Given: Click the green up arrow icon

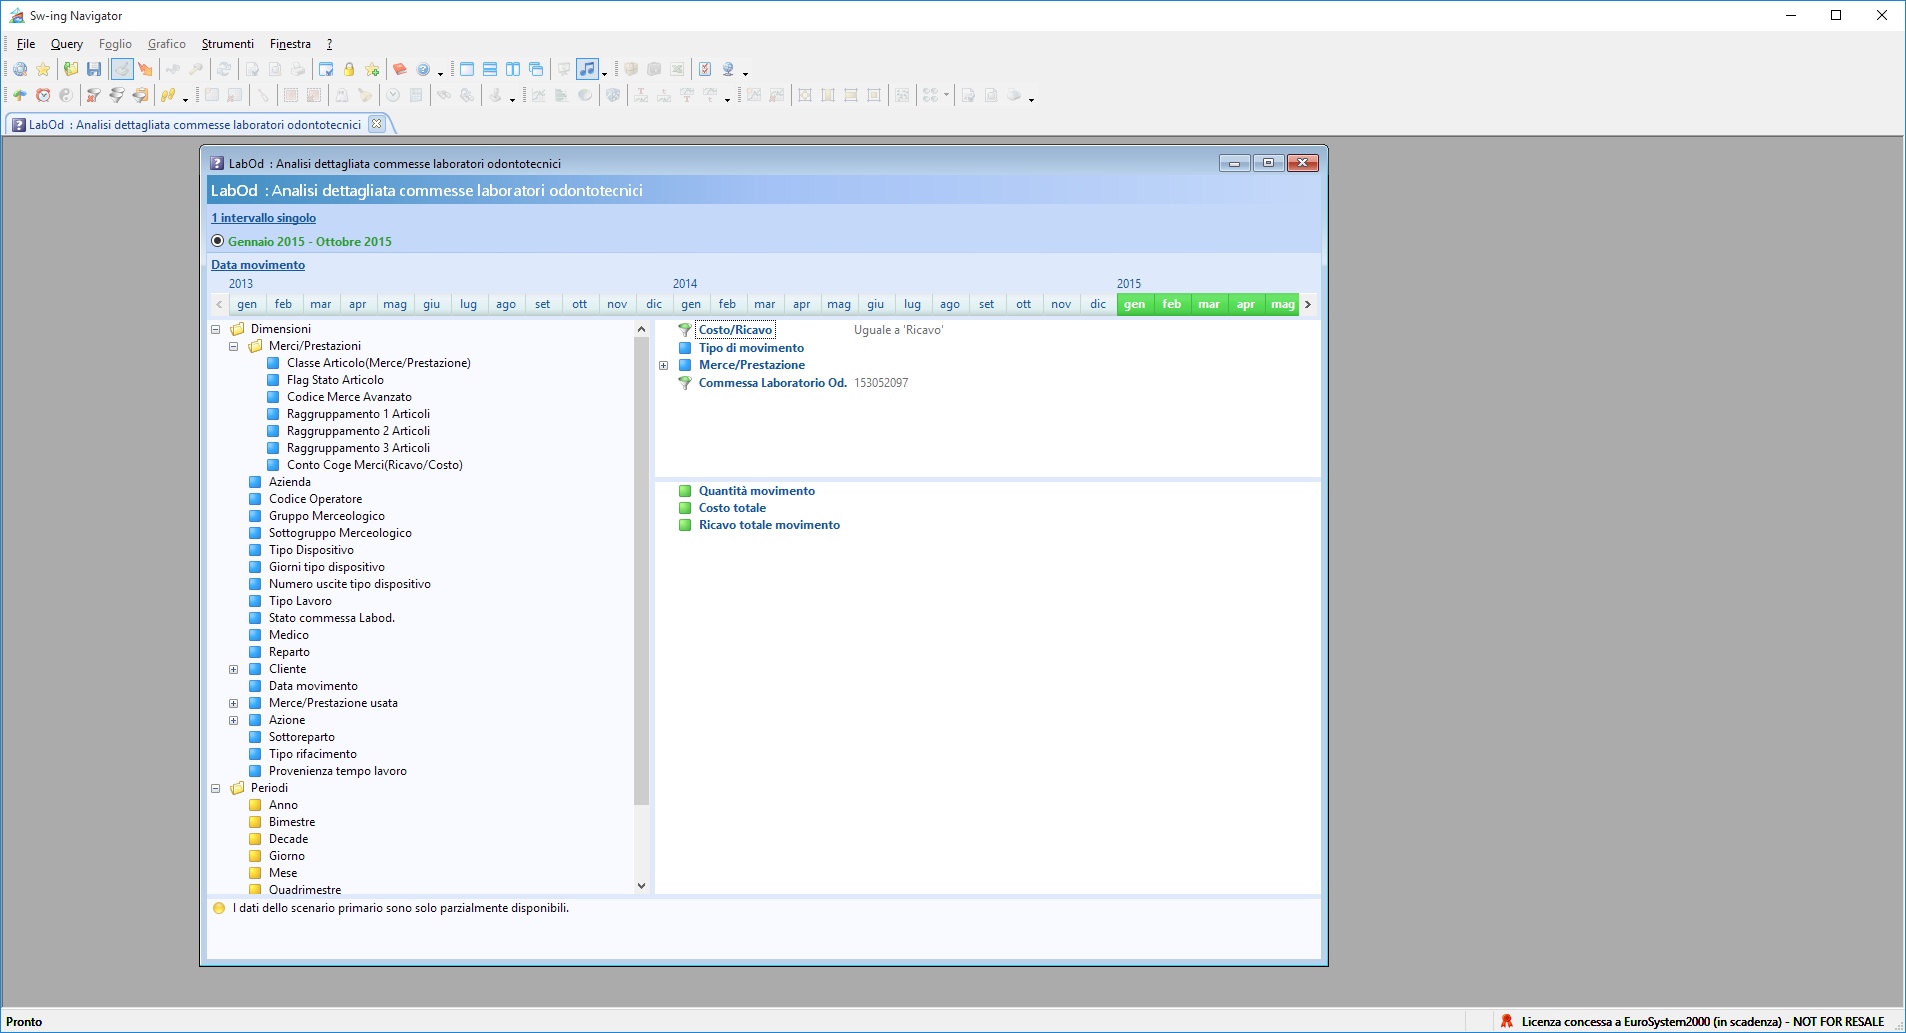Looking at the screenshot, I should pos(20,95).
